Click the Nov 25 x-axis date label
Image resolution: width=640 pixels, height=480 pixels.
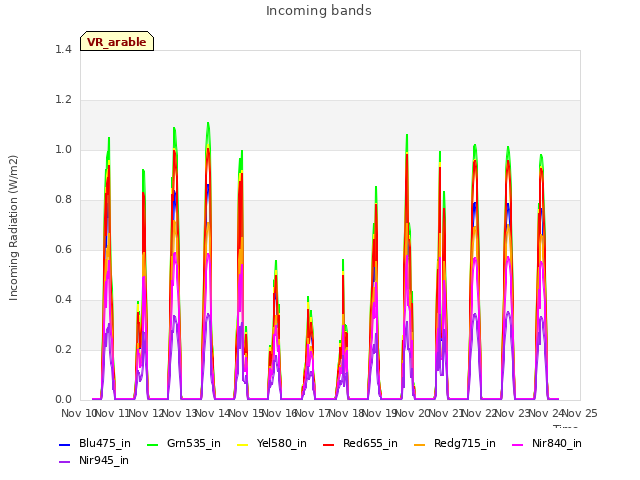coord(580,413)
